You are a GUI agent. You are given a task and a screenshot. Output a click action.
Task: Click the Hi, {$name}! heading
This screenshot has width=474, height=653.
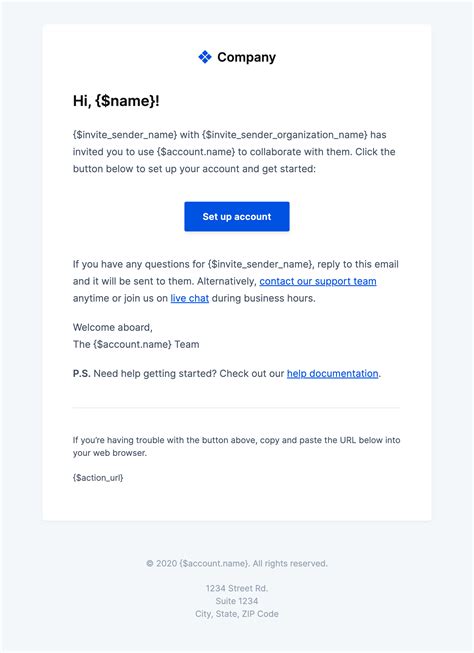116,101
